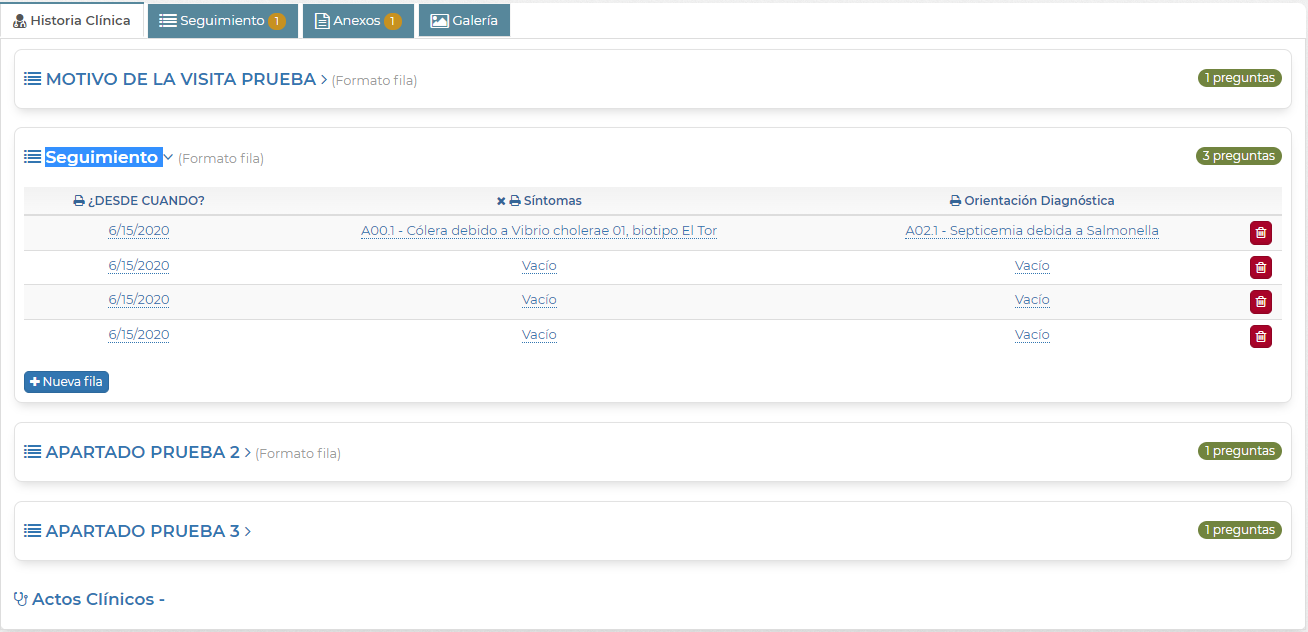Image resolution: width=1308 pixels, height=632 pixels.
Task: Click printer icon beside Orientación Diagnóstica
Action: [955, 201]
